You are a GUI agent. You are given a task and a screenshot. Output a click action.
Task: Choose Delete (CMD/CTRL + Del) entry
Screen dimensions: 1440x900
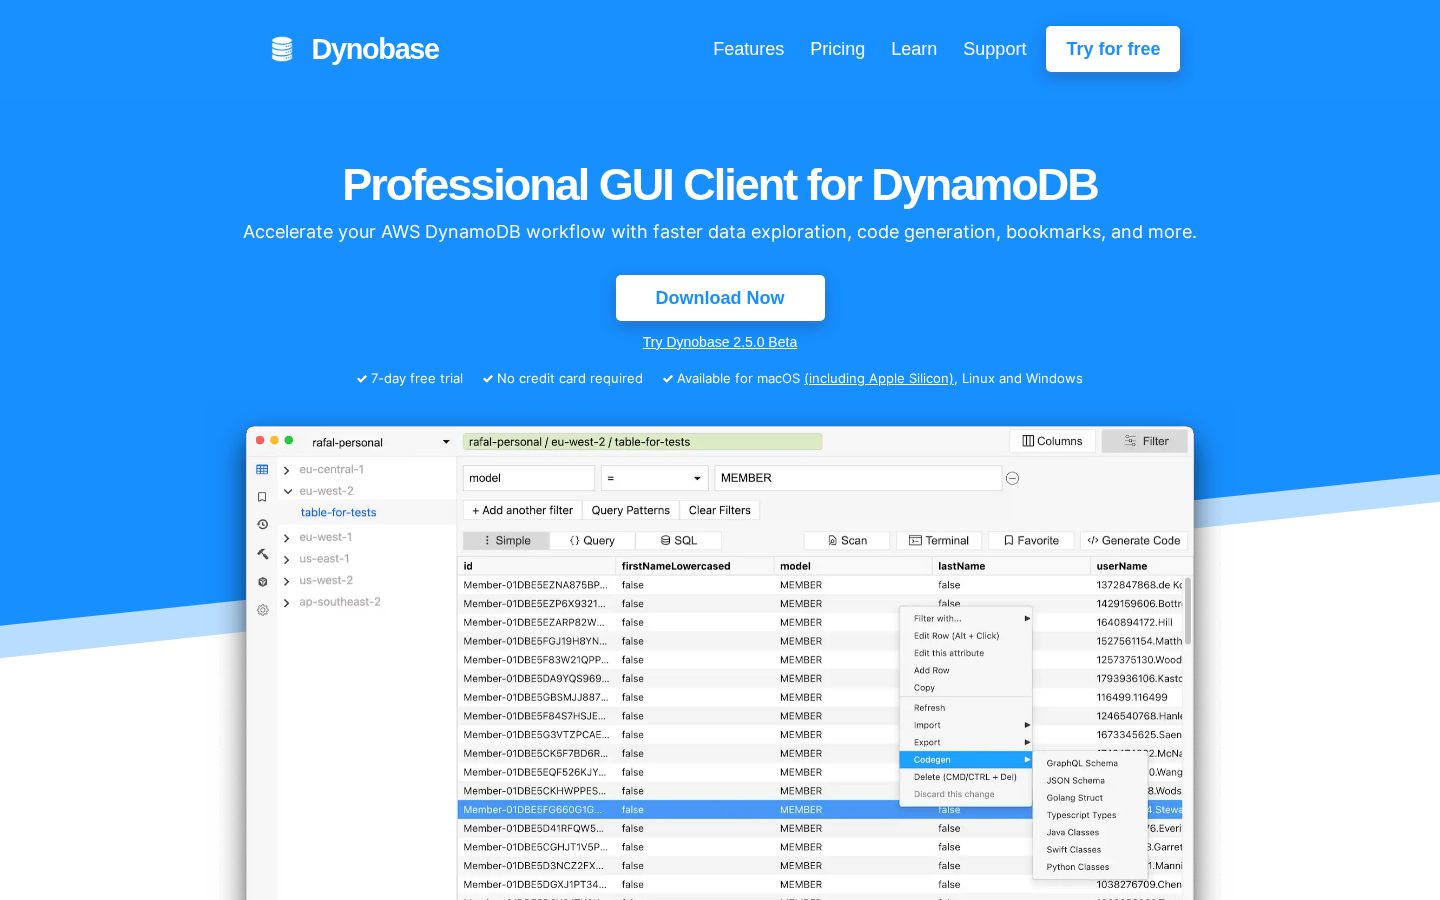pyautogui.click(x=966, y=777)
